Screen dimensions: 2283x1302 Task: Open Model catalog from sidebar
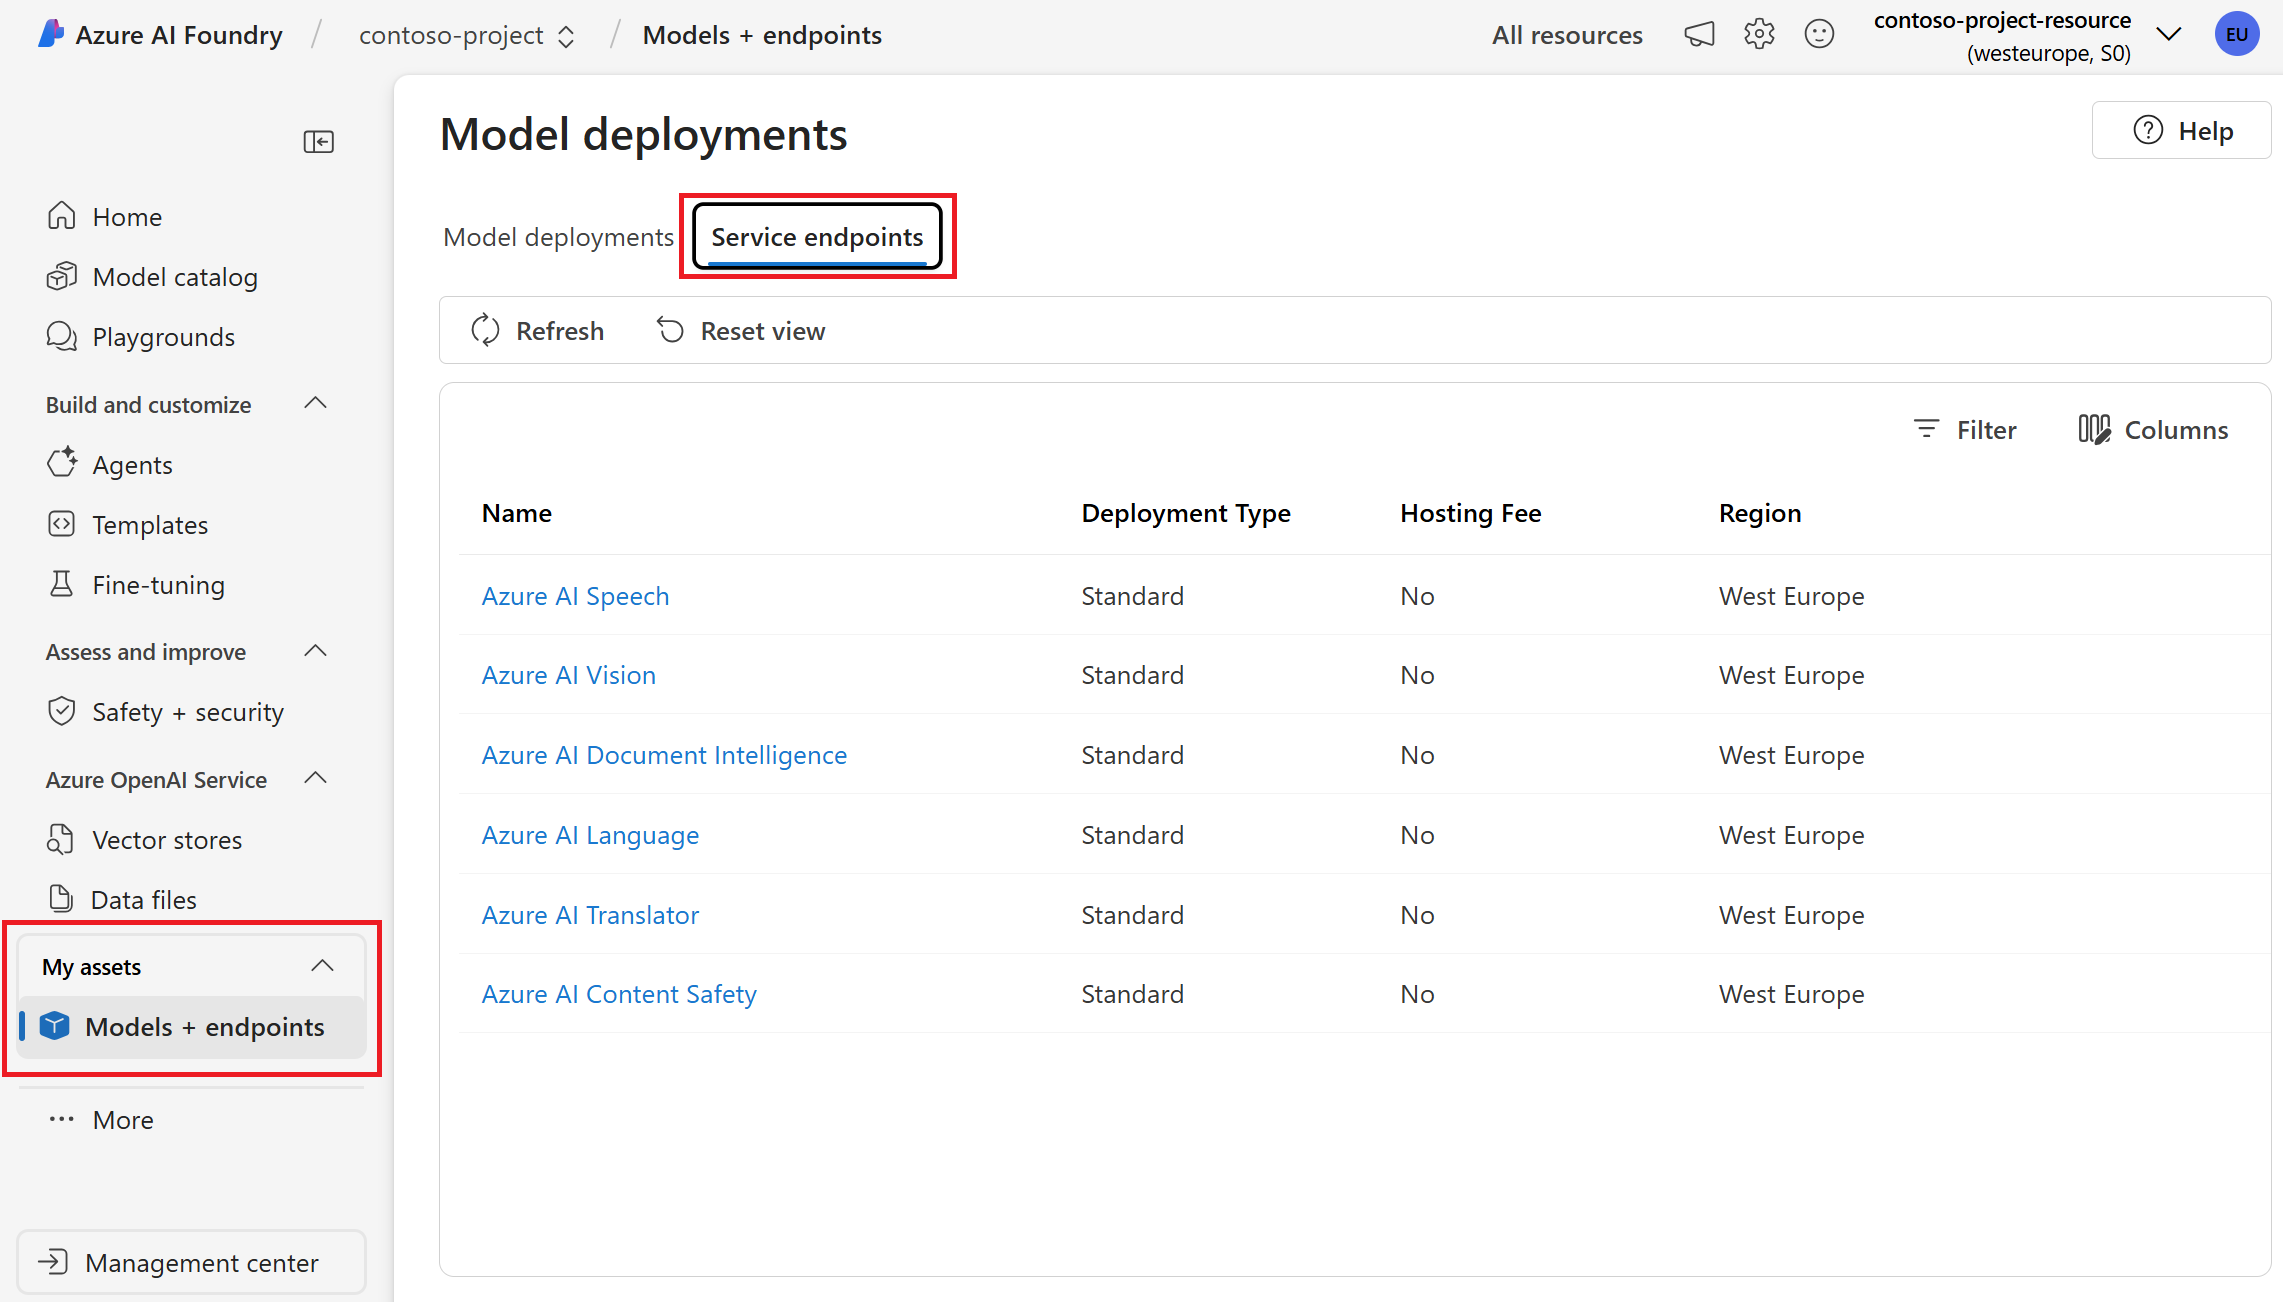tap(174, 277)
